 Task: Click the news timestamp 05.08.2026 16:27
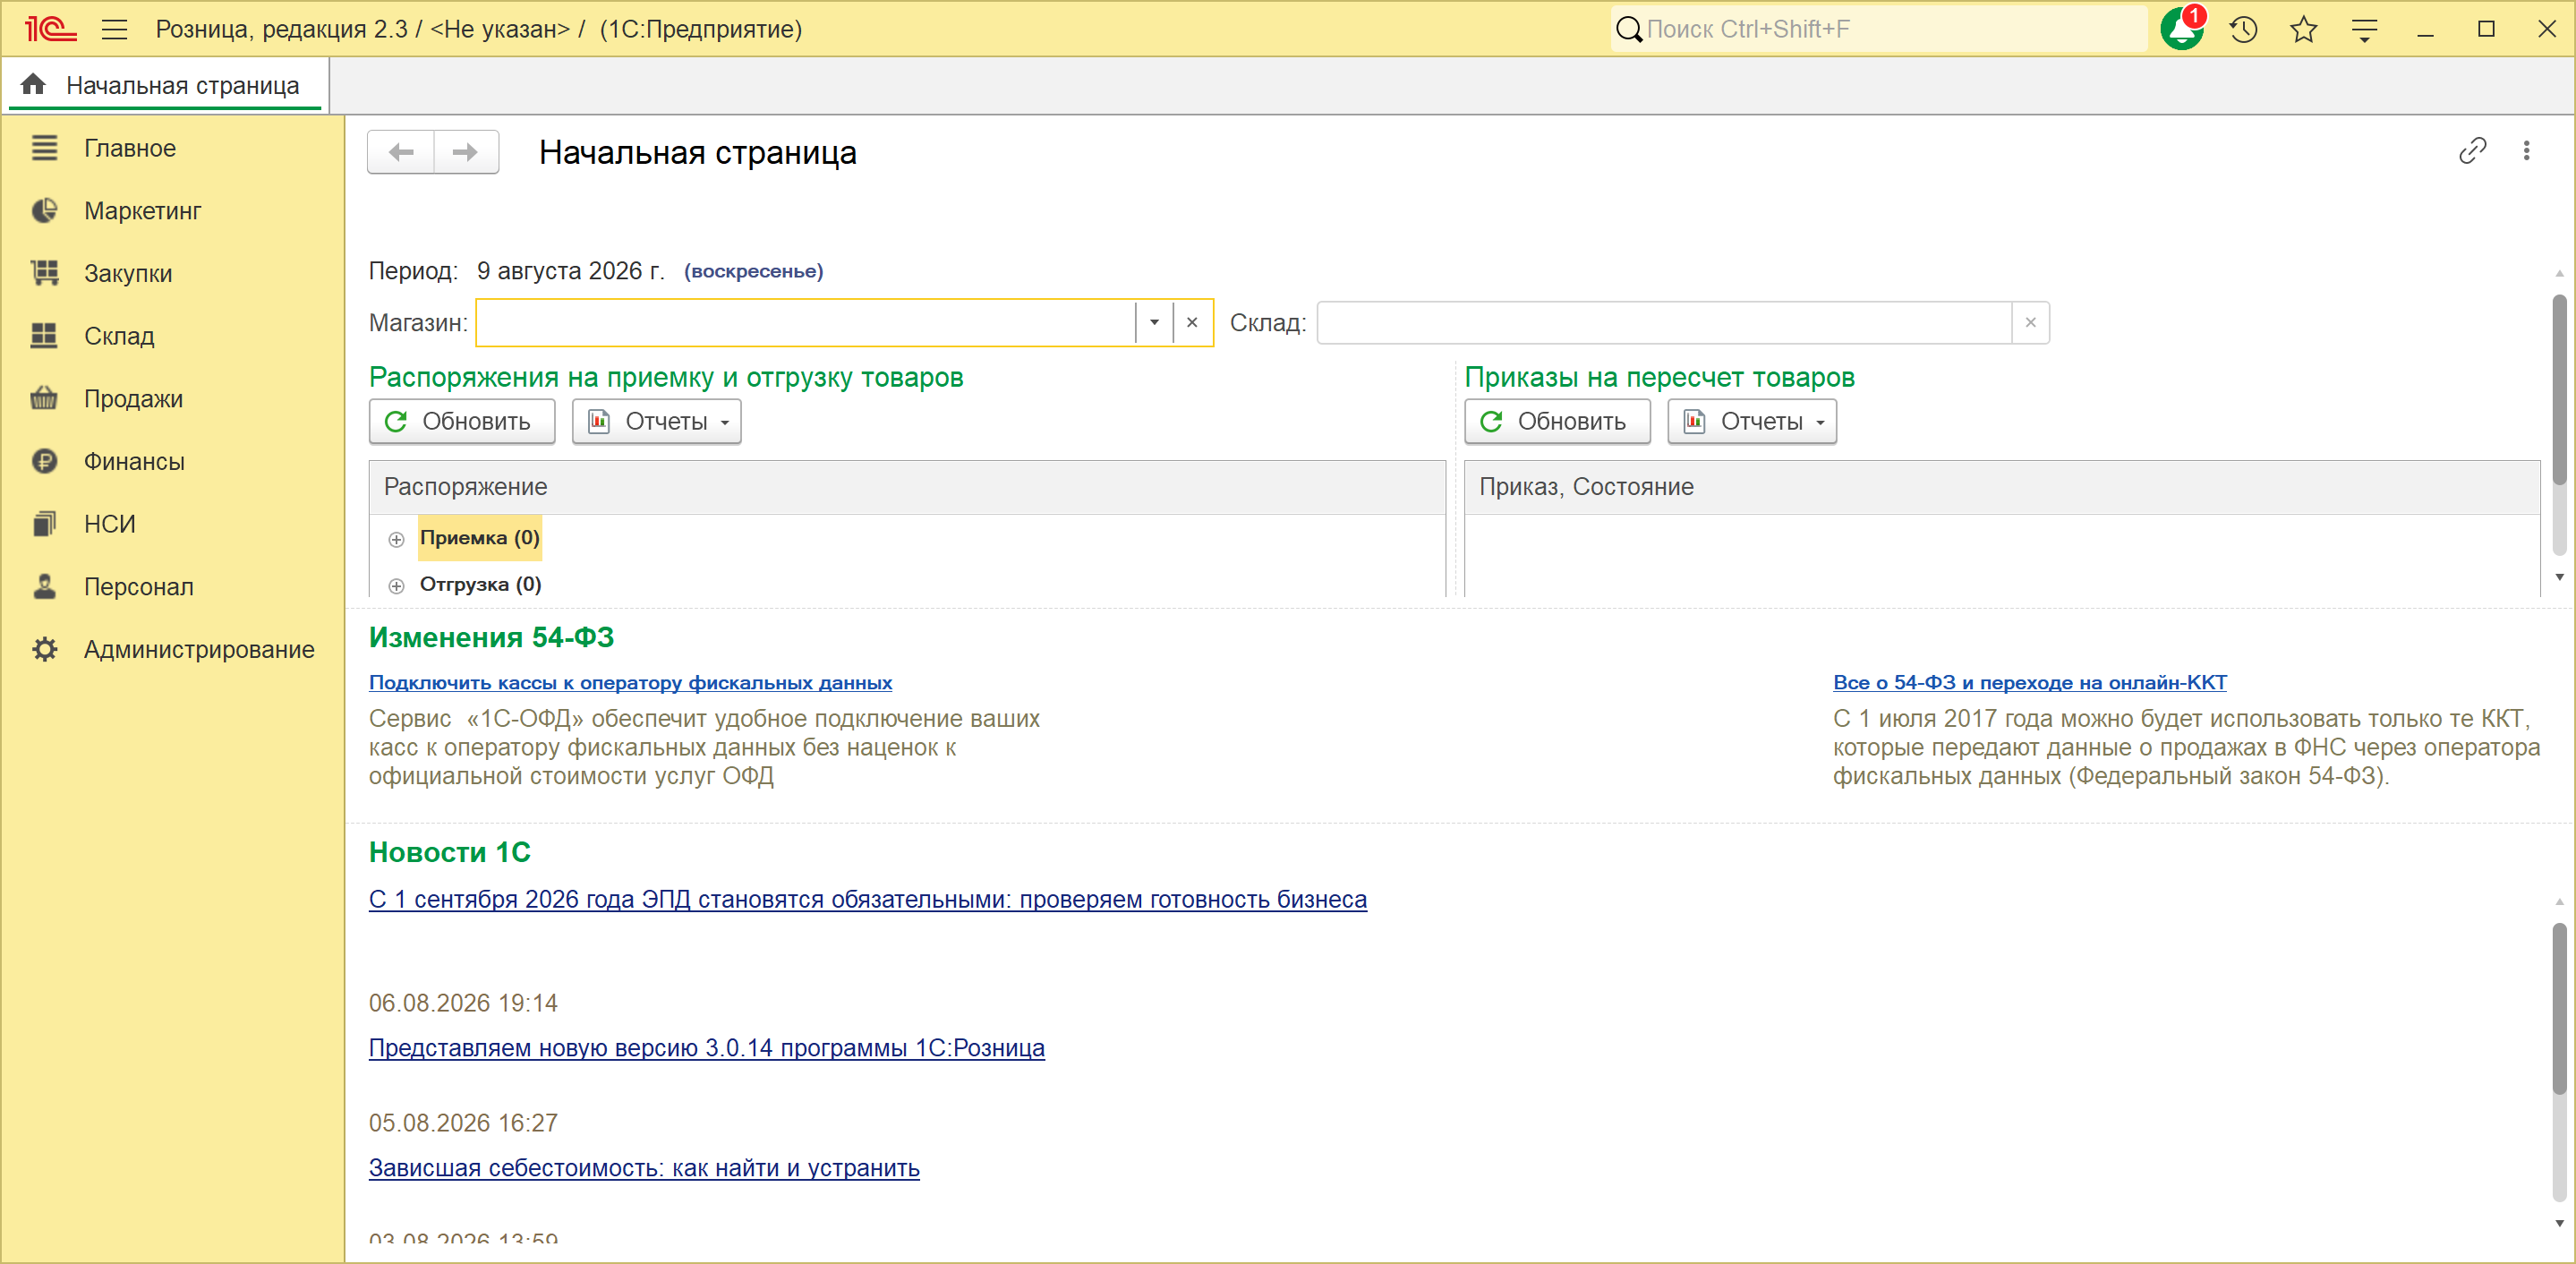pyautogui.click(x=463, y=1123)
